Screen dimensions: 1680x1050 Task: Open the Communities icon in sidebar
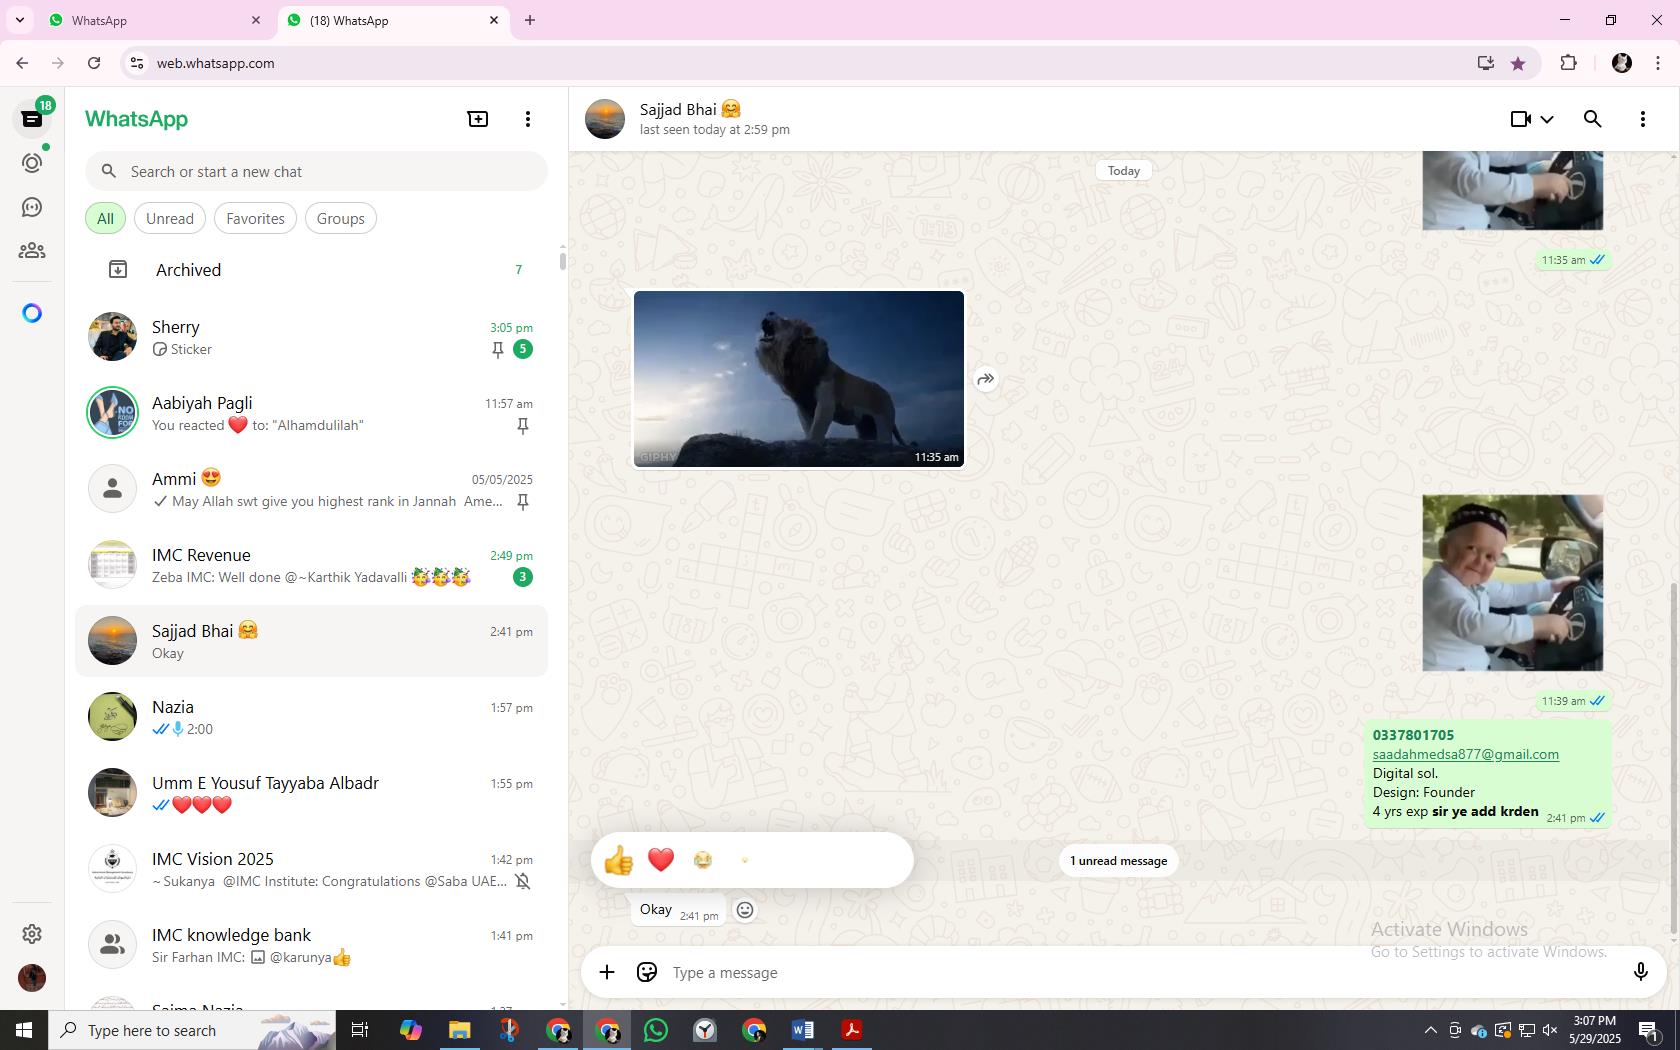click(x=32, y=251)
